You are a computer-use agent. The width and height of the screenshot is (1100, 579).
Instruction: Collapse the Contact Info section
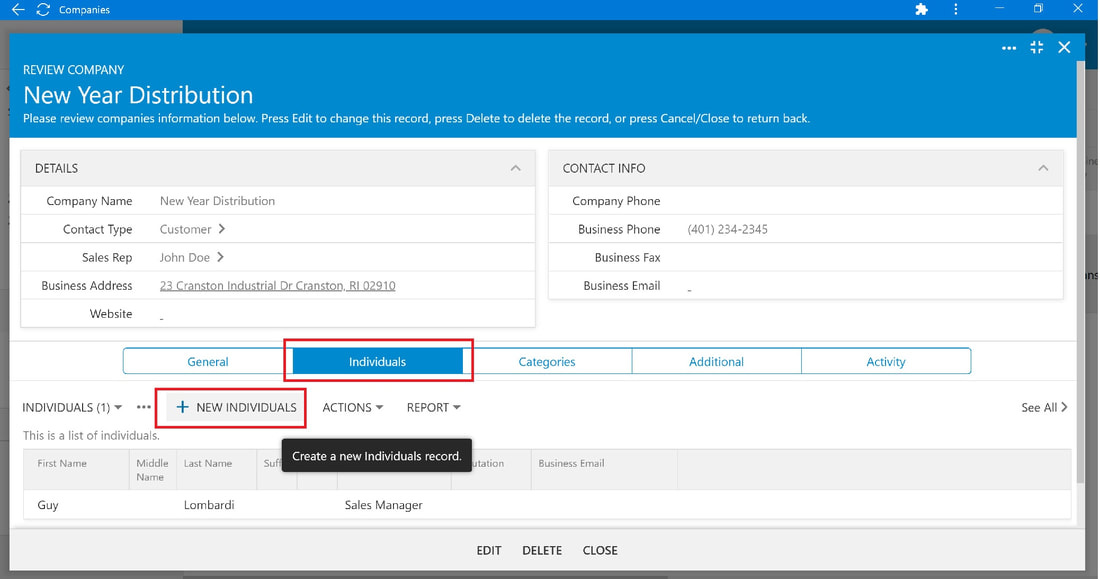1043,168
